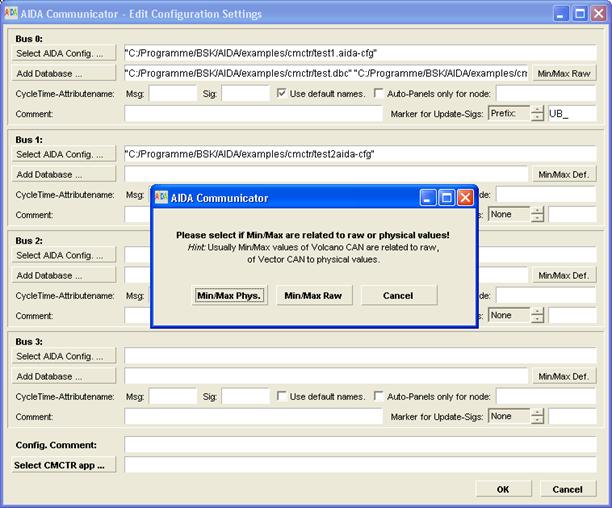Click Bus 0 Sig cycle time field
The width and height of the screenshot is (612, 508).
pos(246,94)
